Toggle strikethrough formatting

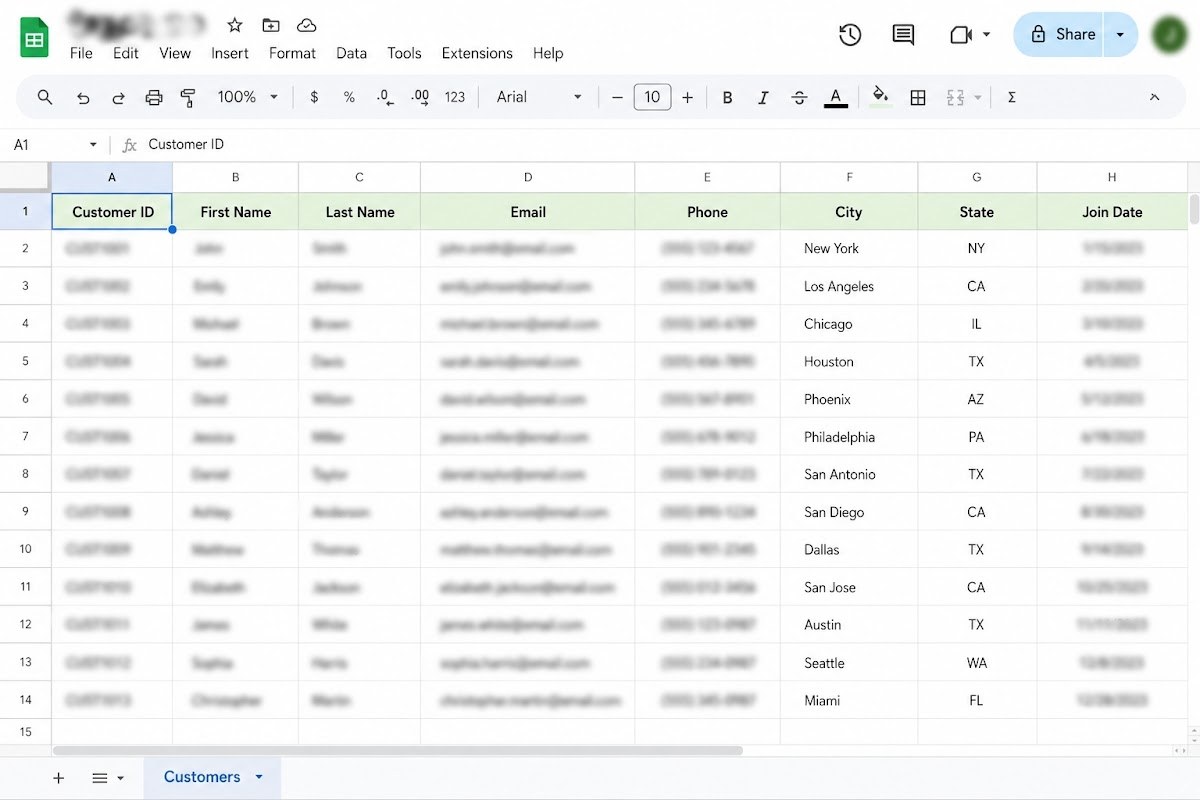pyautogui.click(x=799, y=97)
